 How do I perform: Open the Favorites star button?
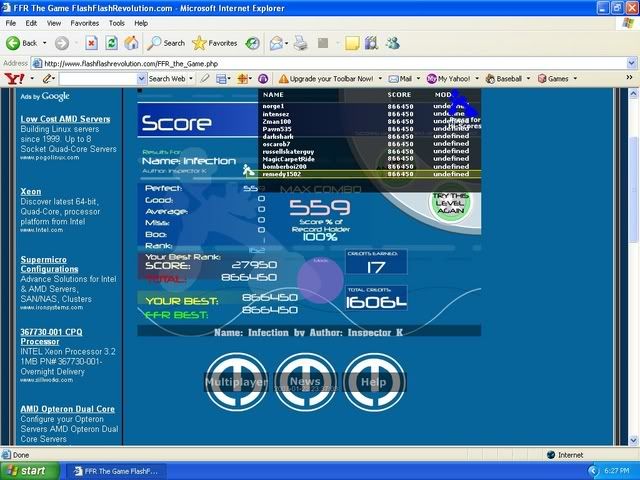tap(214, 43)
